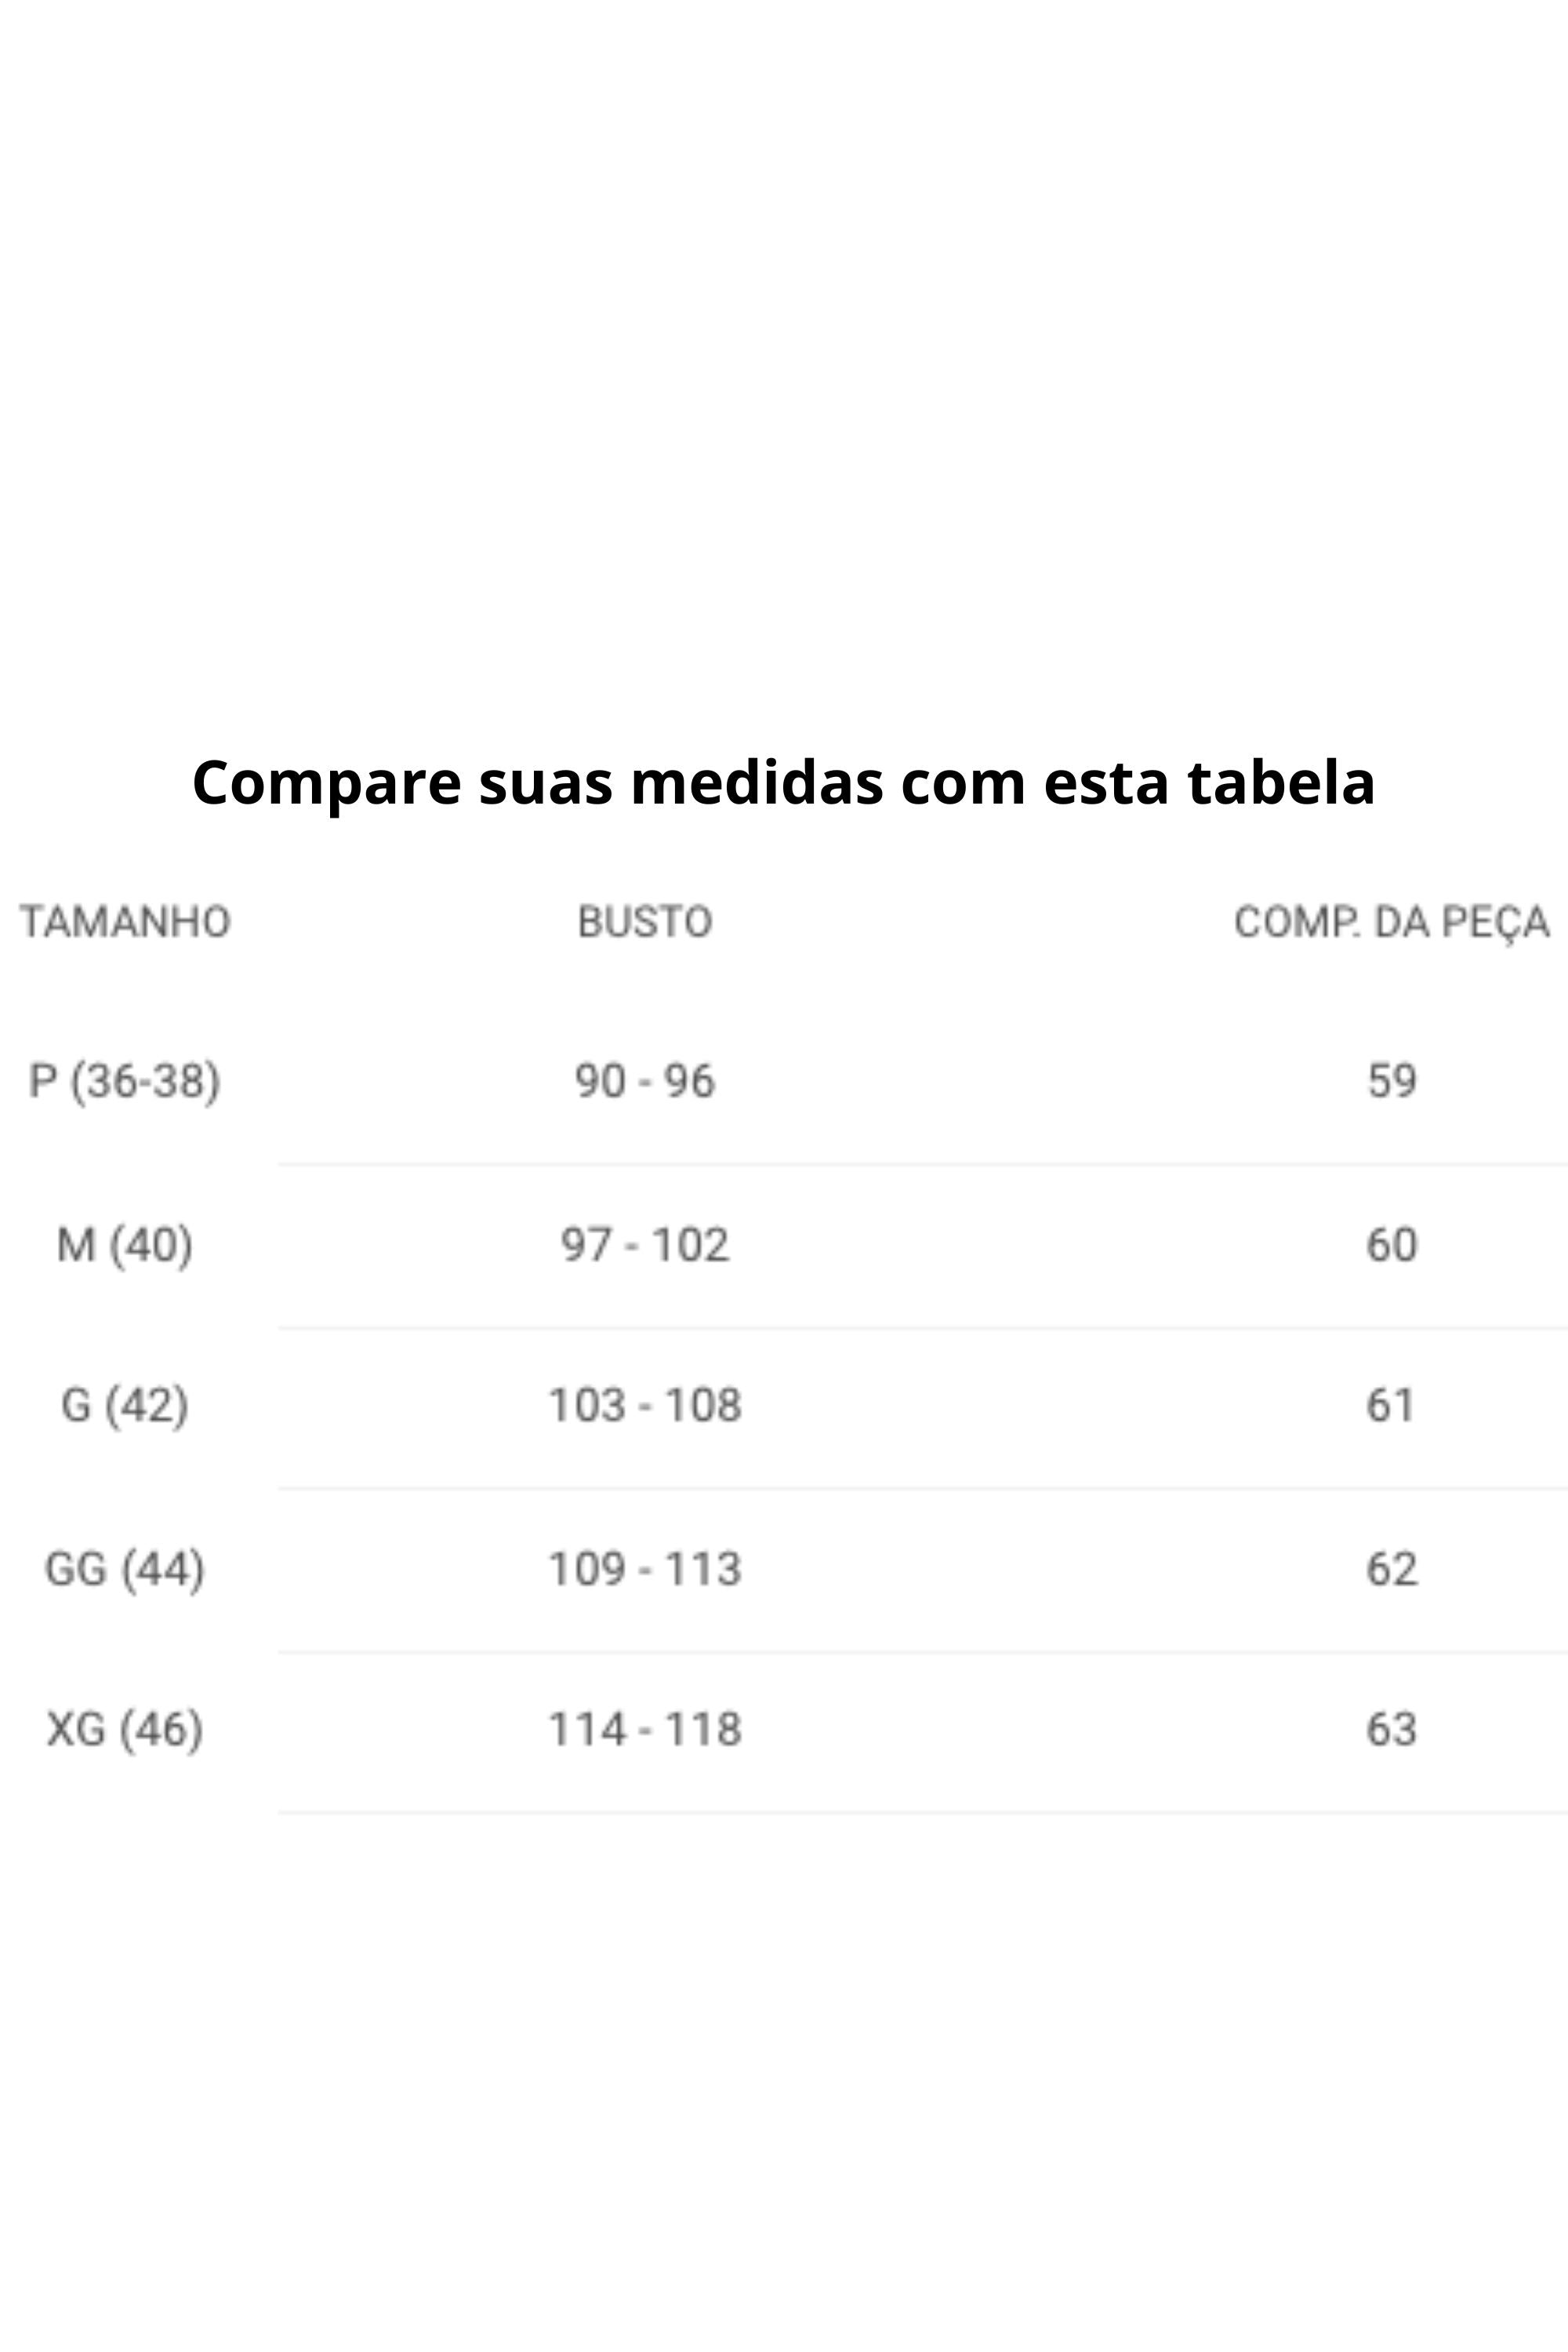Image resolution: width=1568 pixels, height=2352 pixels.
Task: Click the 97 - 102 bust range
Action: (645, 1245)
